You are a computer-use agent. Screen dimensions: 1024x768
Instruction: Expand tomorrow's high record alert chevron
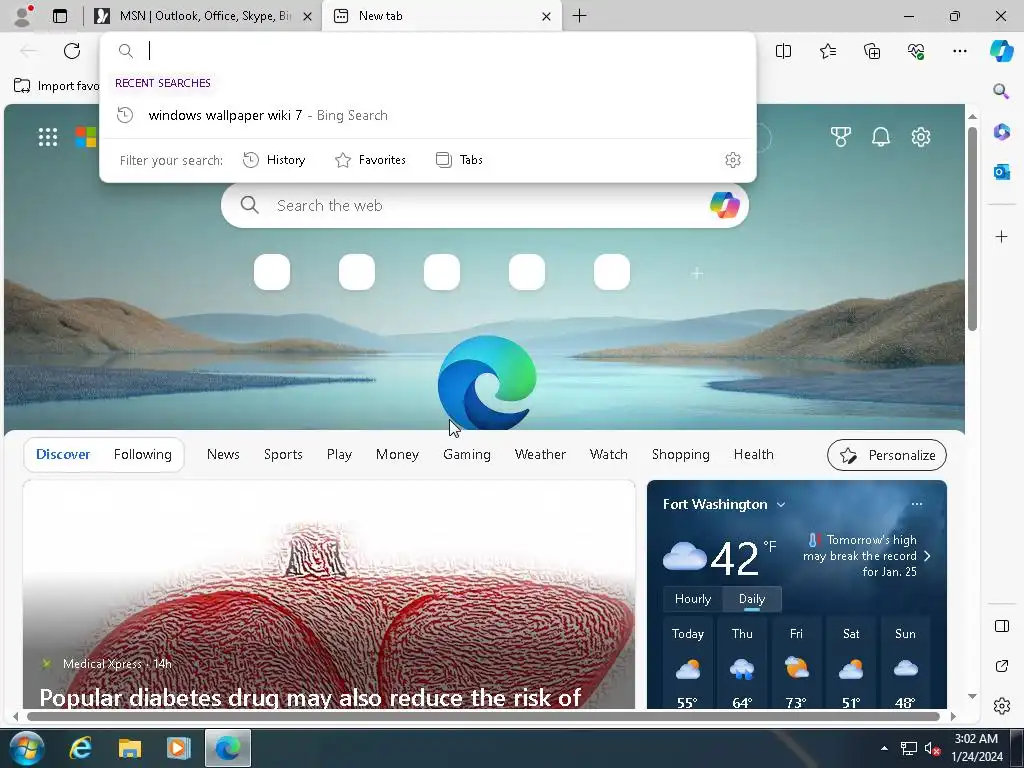pyautogui.click(x=927, y=556)
